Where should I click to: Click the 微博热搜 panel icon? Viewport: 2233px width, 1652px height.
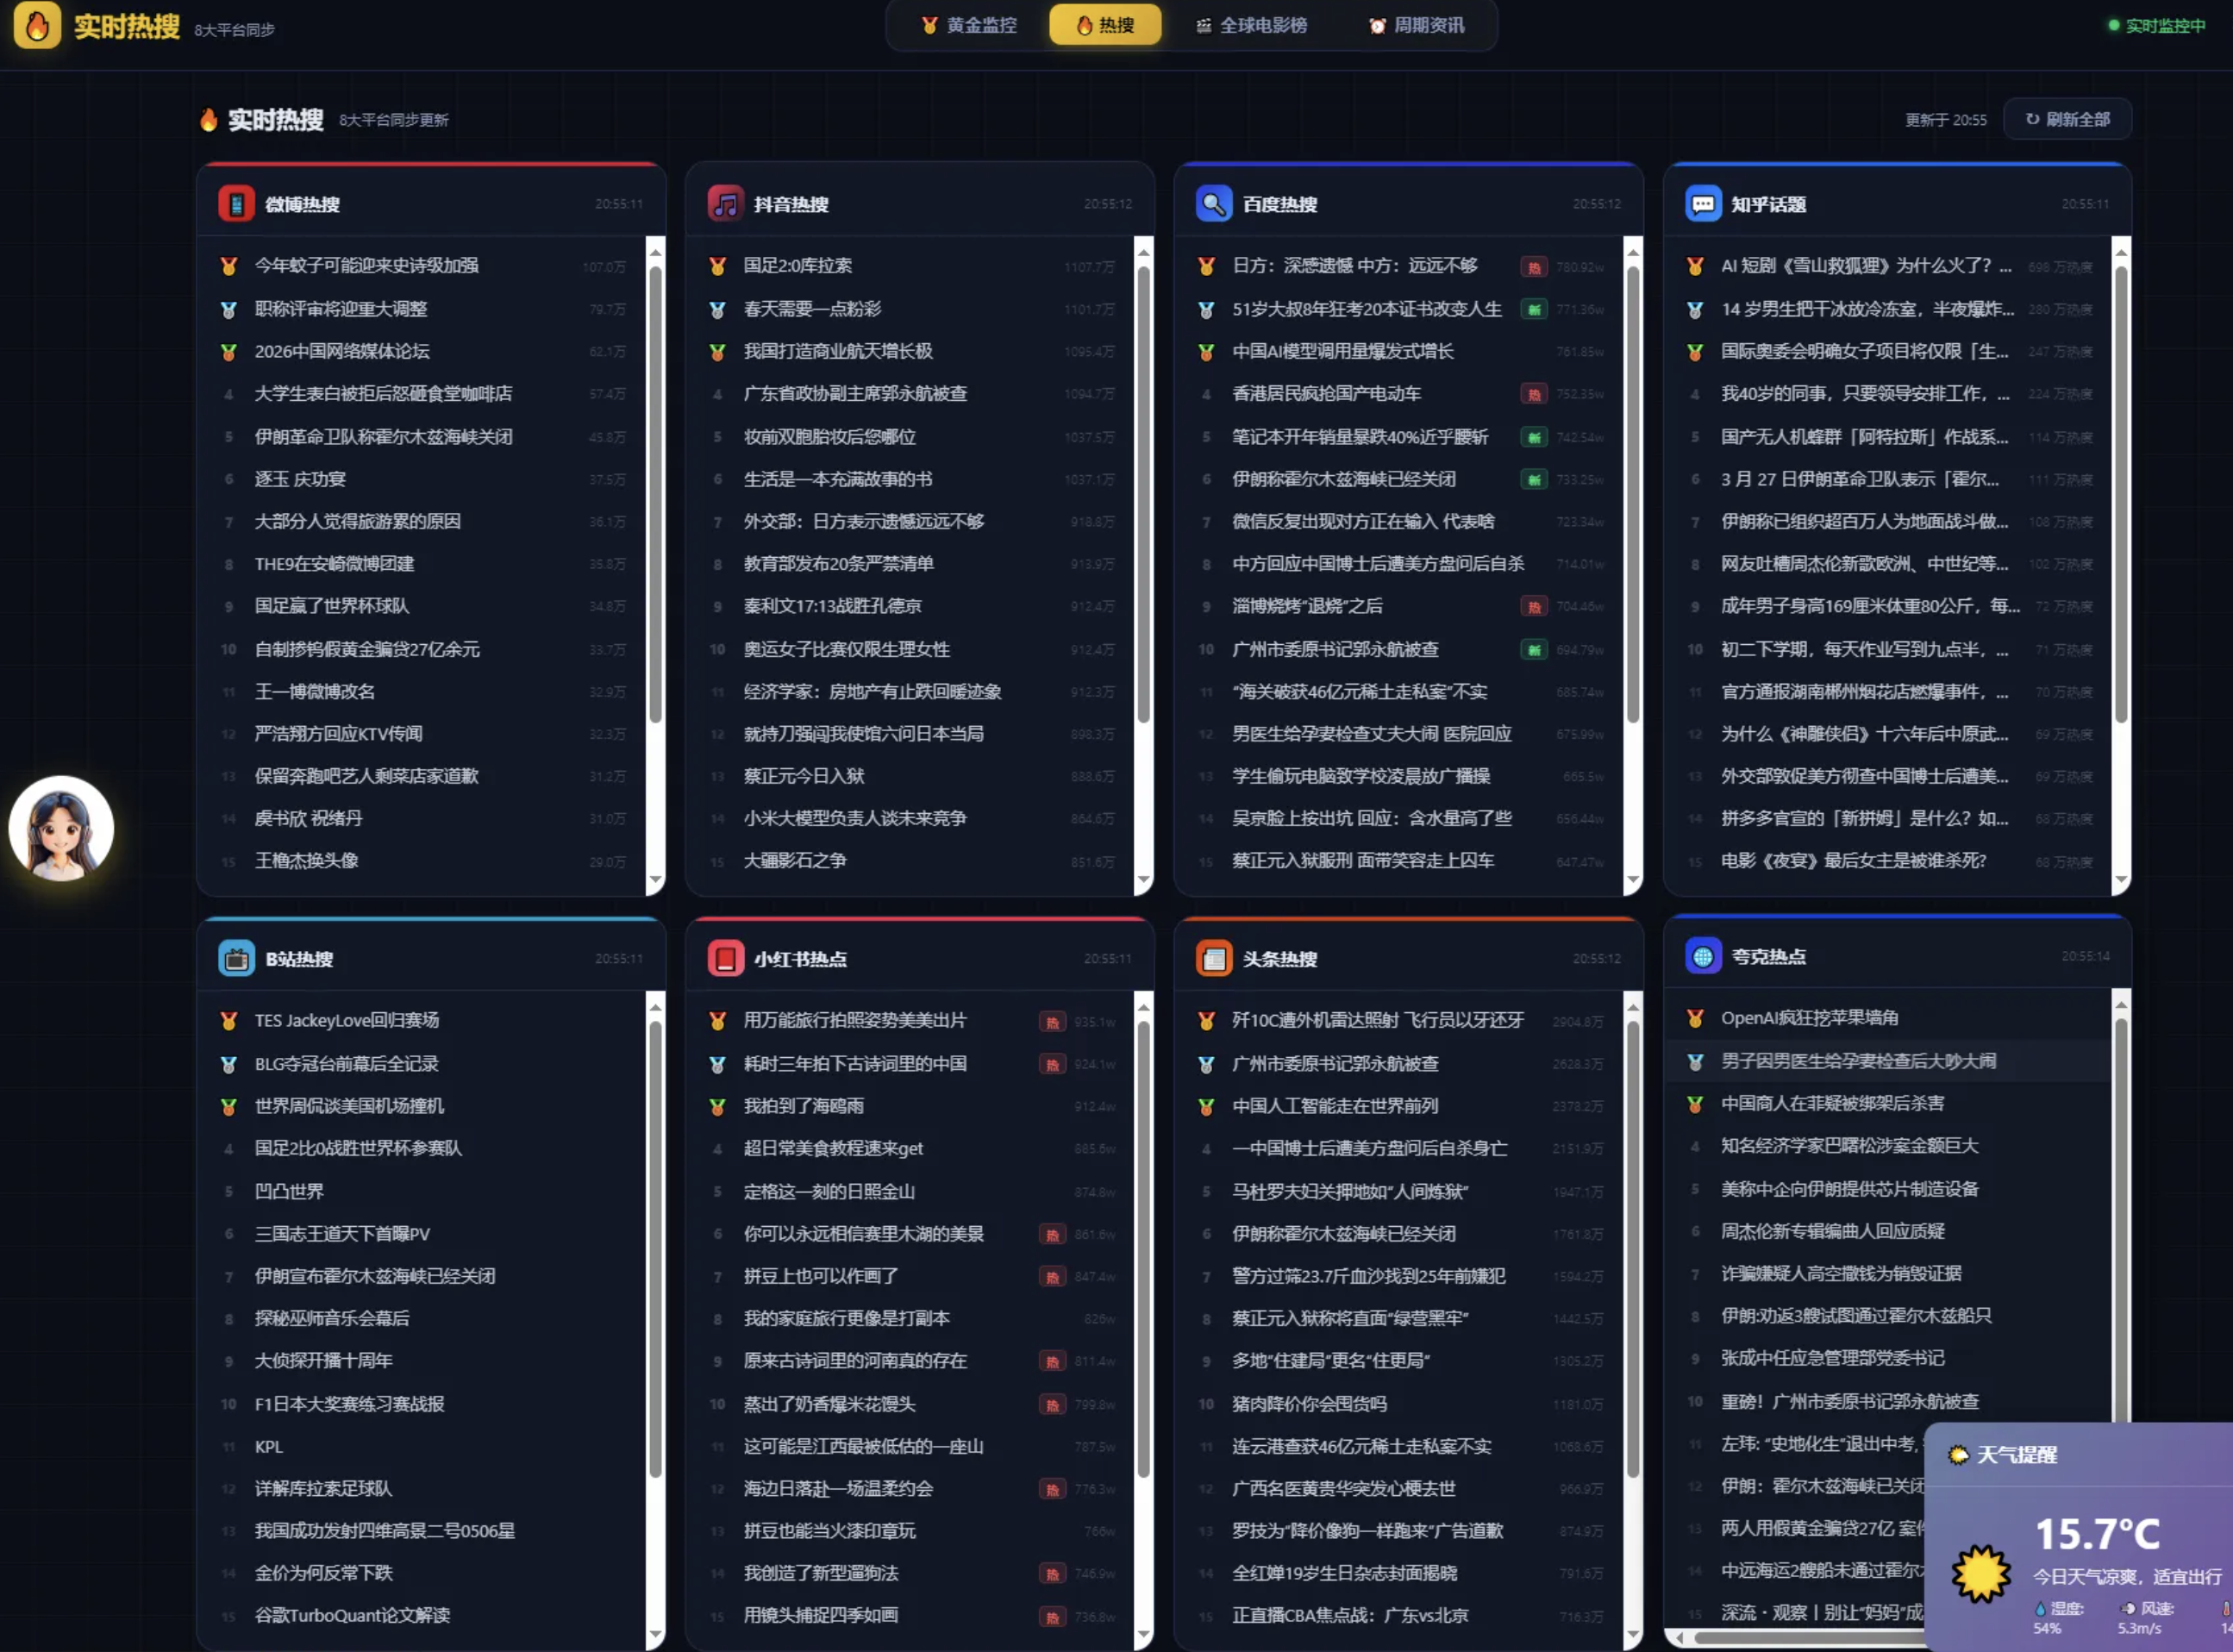tap(235, 203)
